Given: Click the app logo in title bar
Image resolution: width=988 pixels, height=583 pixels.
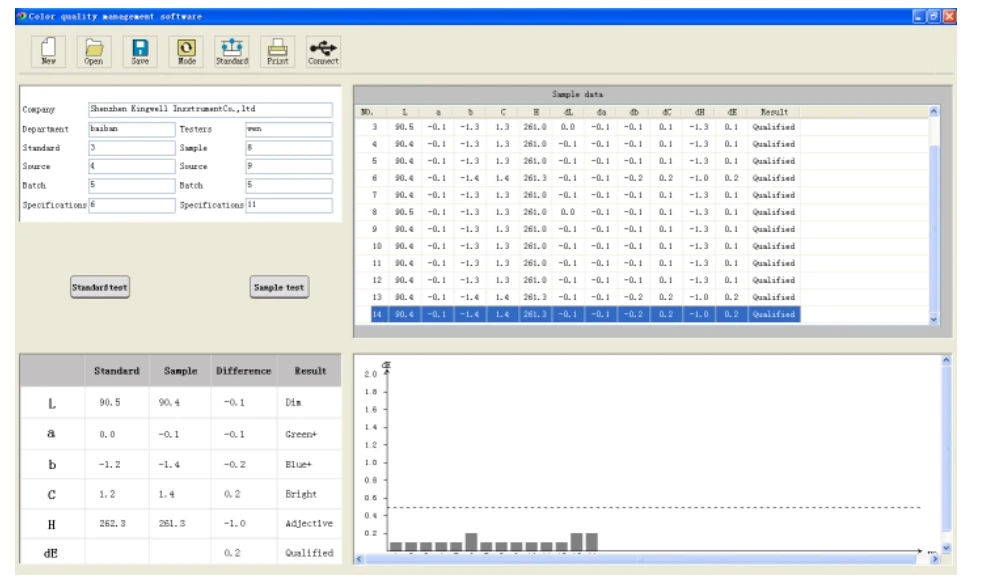Looking at the screenshot, I should (22, 16).
